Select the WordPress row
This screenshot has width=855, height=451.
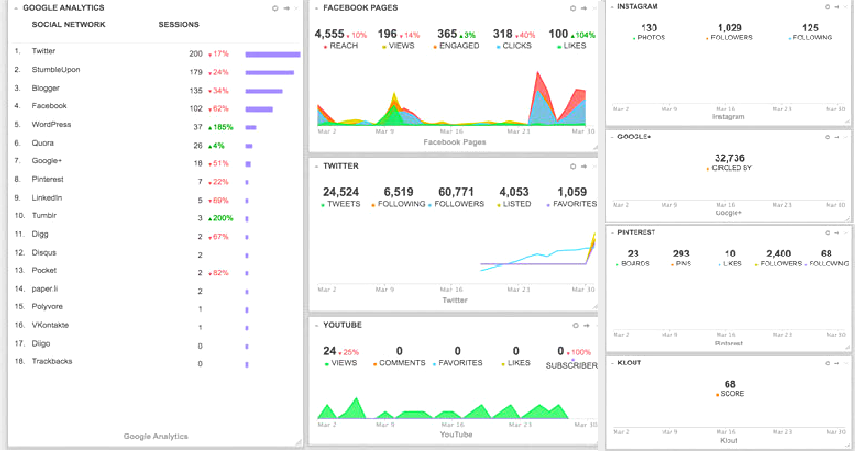[157, 125]
